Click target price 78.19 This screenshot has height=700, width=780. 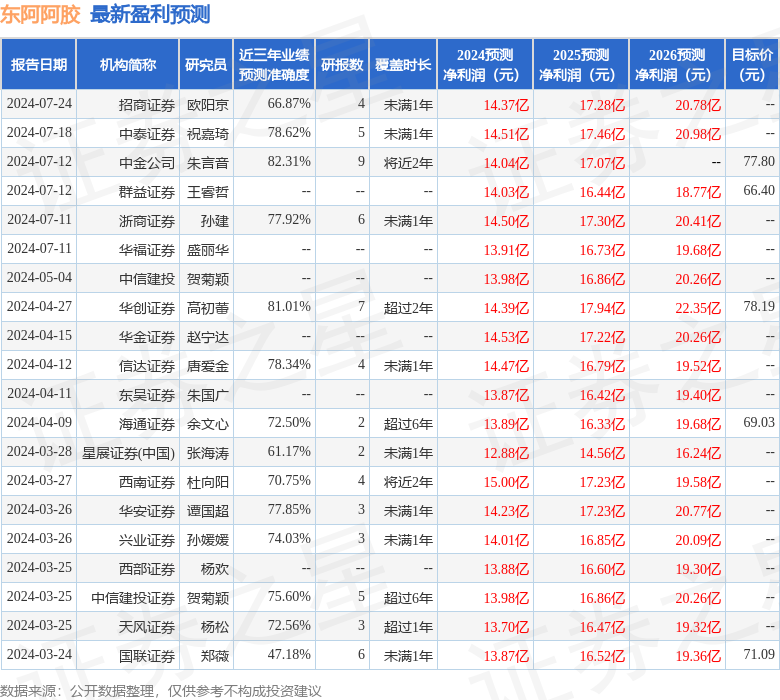tap(759, 306)
